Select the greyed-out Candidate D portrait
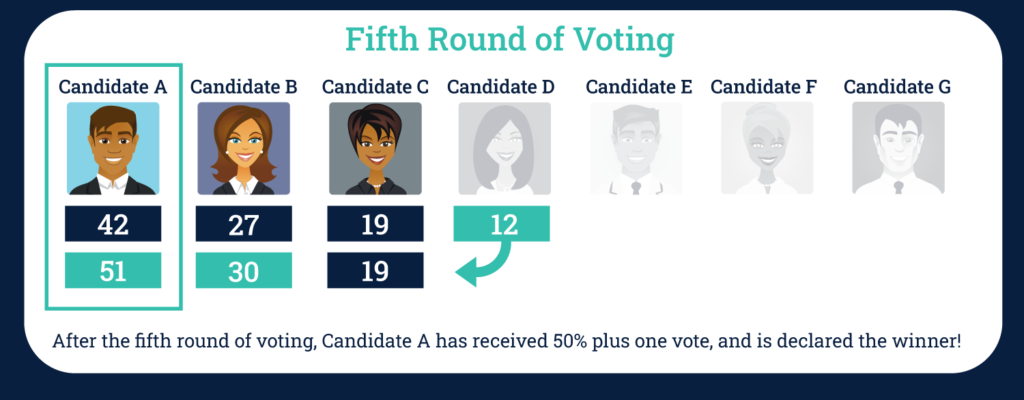This screenshot has height=400, width=1024. 504,148
